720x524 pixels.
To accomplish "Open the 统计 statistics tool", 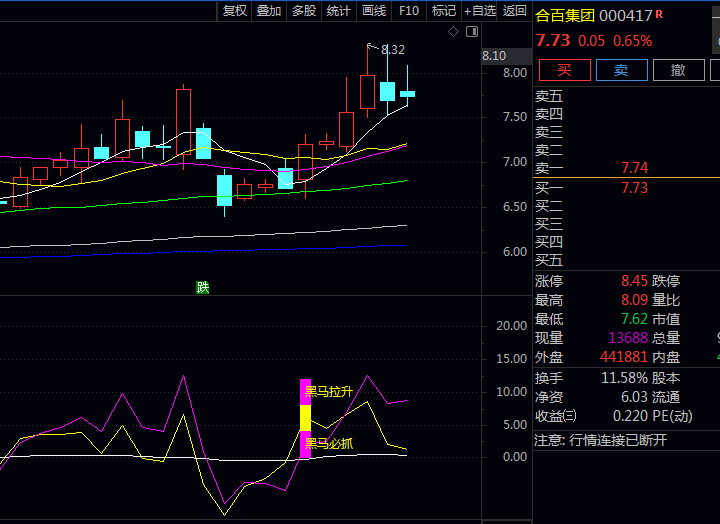I will (x=339, y=11).
